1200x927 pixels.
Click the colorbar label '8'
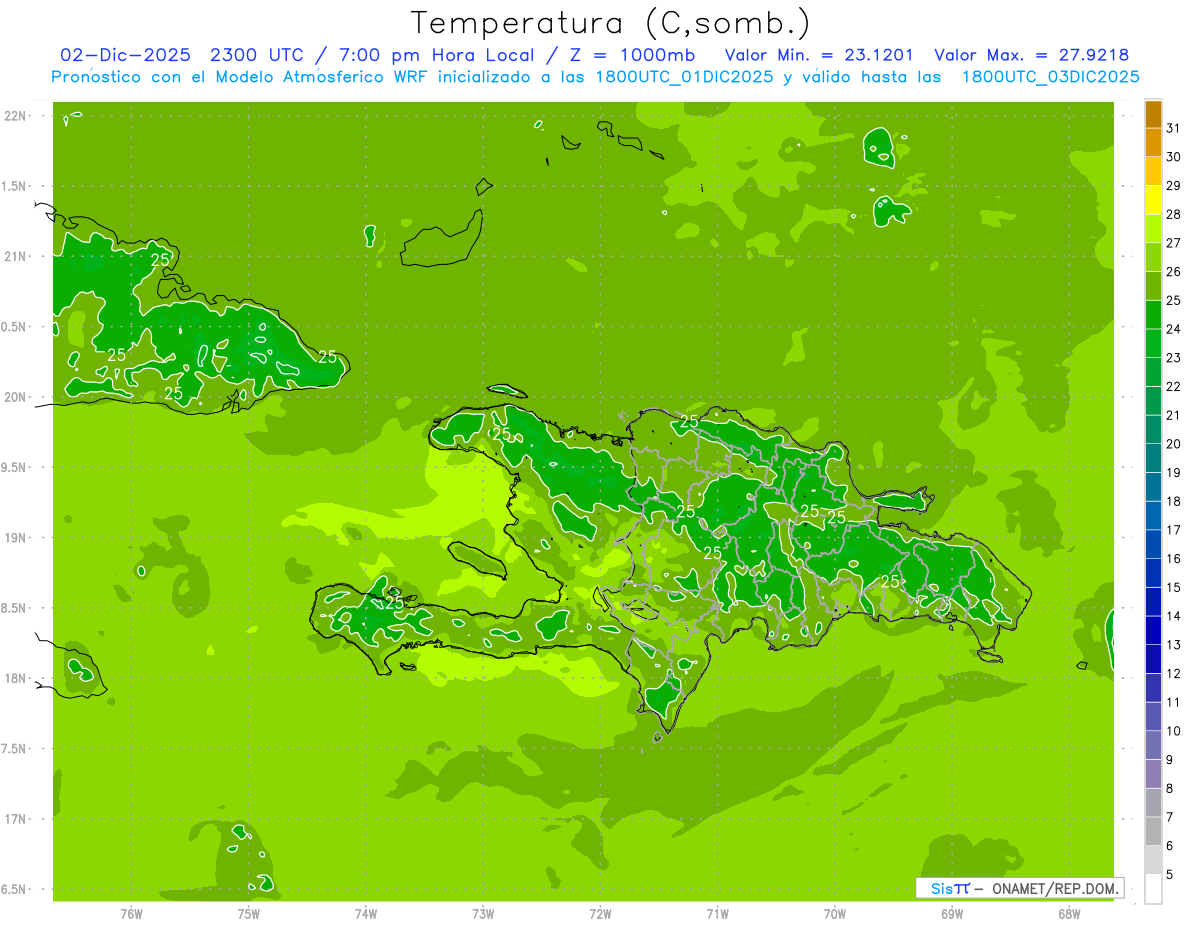(x=1170, y=788)
